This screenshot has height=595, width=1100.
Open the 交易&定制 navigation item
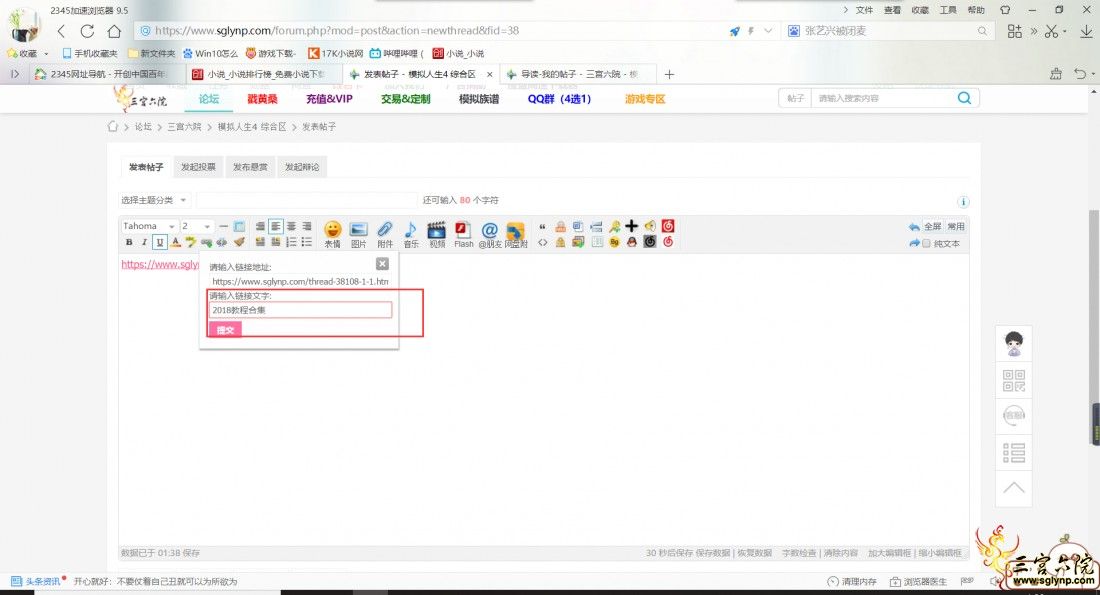click(x=405, y=99)
